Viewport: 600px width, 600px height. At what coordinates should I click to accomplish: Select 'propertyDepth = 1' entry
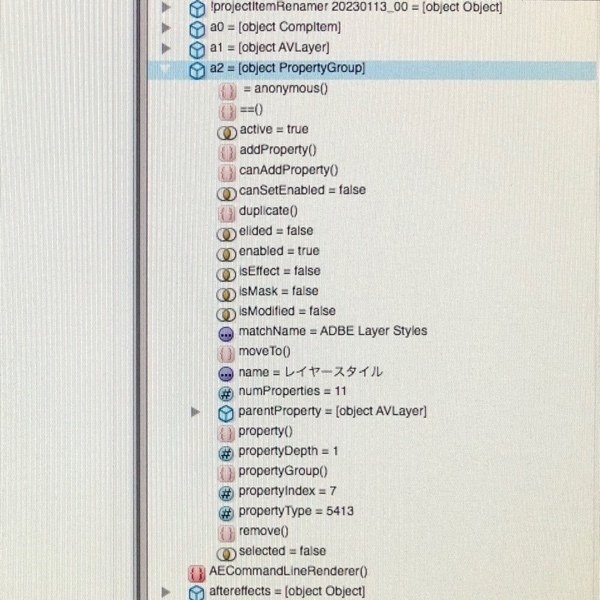288,451
